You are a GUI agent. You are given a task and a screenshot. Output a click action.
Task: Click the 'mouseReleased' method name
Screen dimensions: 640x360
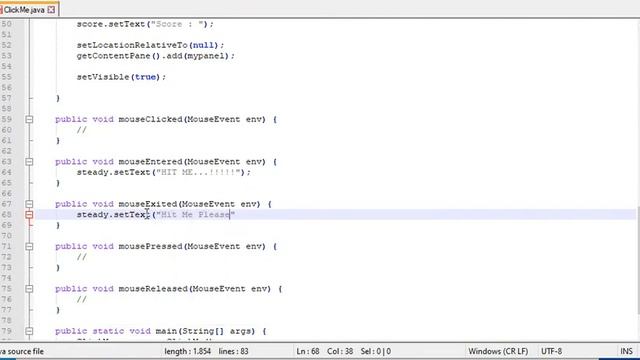(153, 289)
